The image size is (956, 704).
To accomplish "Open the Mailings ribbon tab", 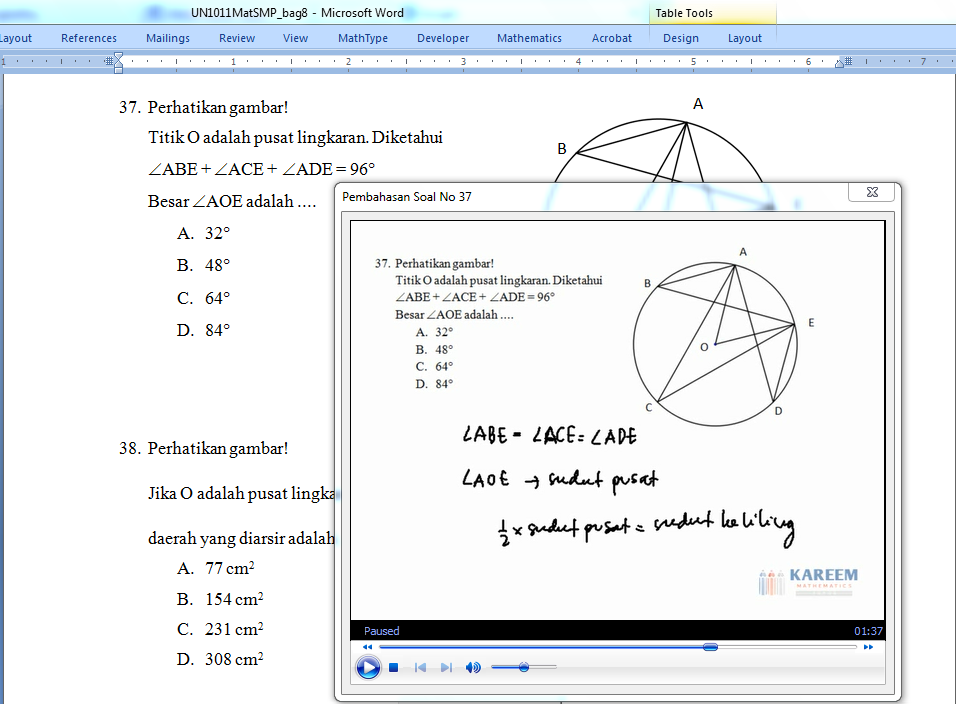I will [167, 38].
